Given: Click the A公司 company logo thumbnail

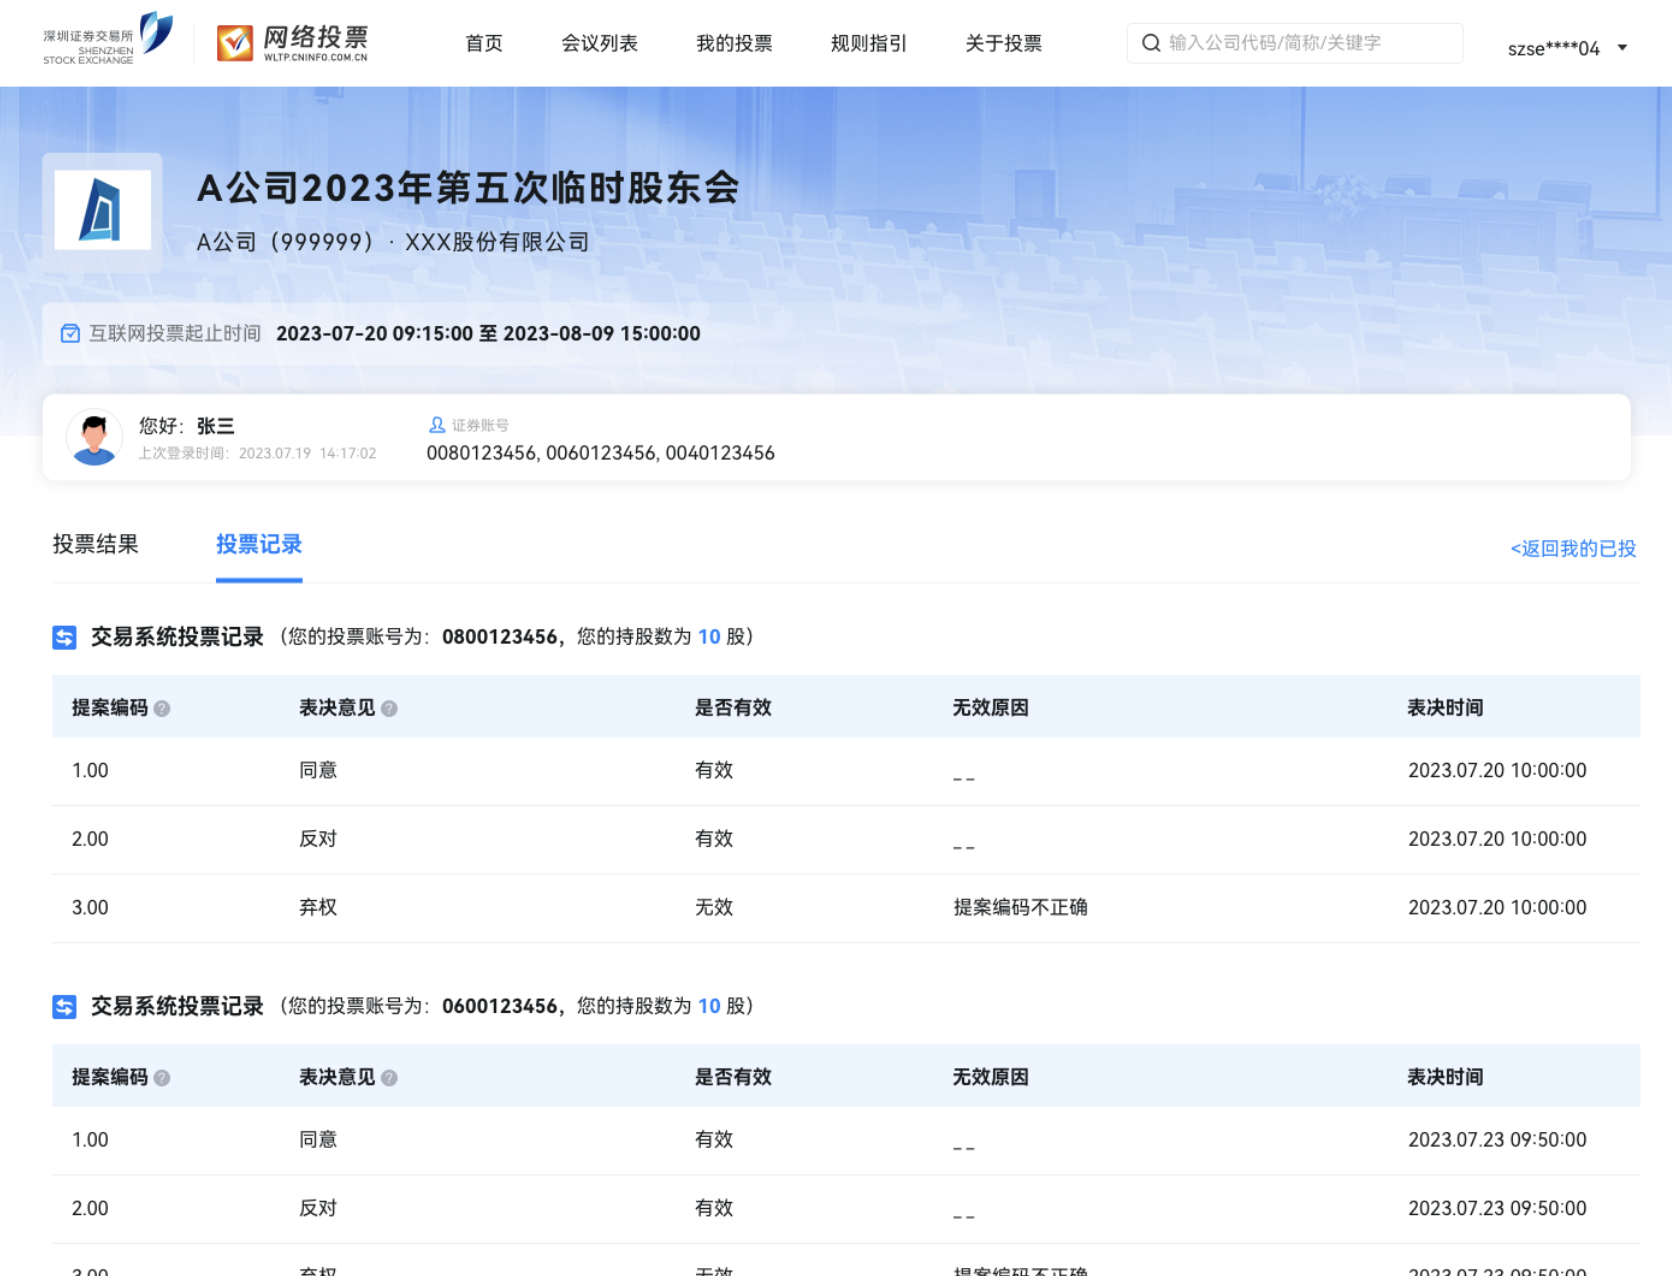Looking at the screenshot, I should pos(101,208).
